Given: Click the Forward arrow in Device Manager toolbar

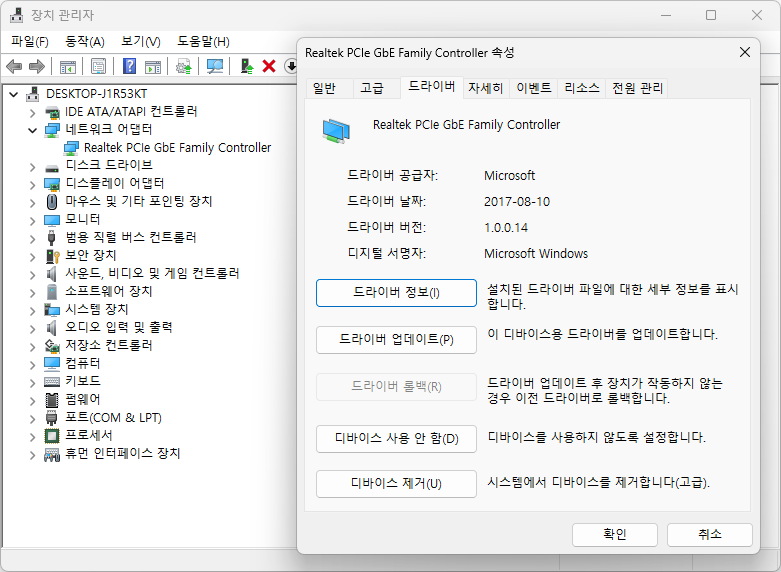Looking at the screenshot, I should [x=37, y=66].
